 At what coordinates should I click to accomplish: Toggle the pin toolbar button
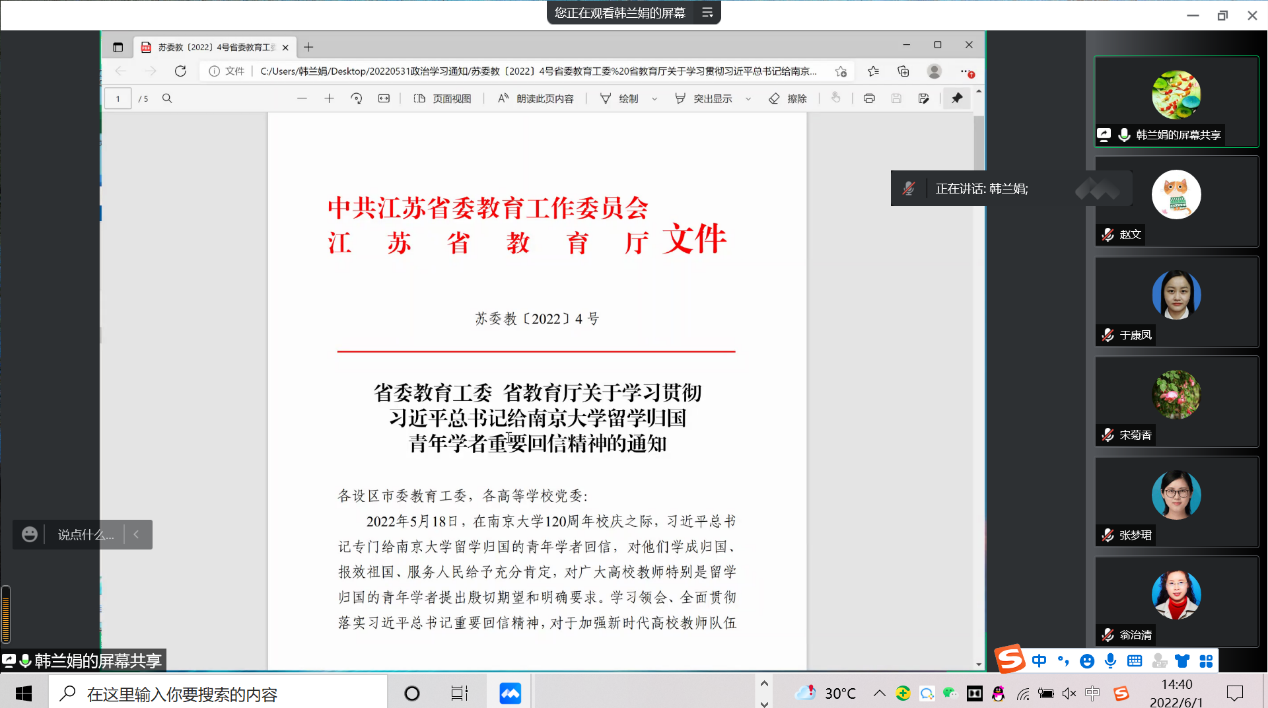pos(957,99)
